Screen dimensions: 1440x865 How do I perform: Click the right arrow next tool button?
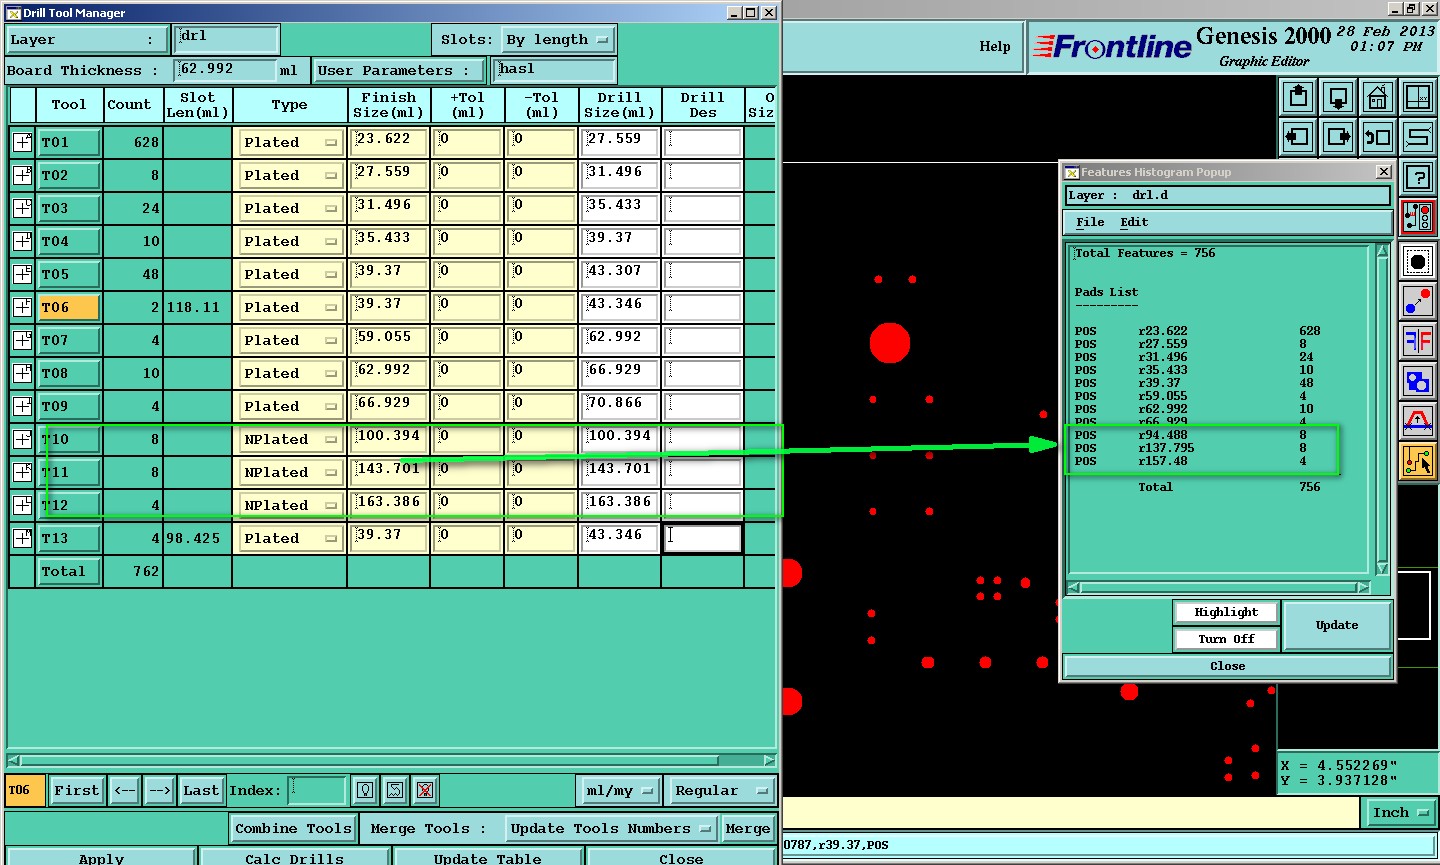160,790
